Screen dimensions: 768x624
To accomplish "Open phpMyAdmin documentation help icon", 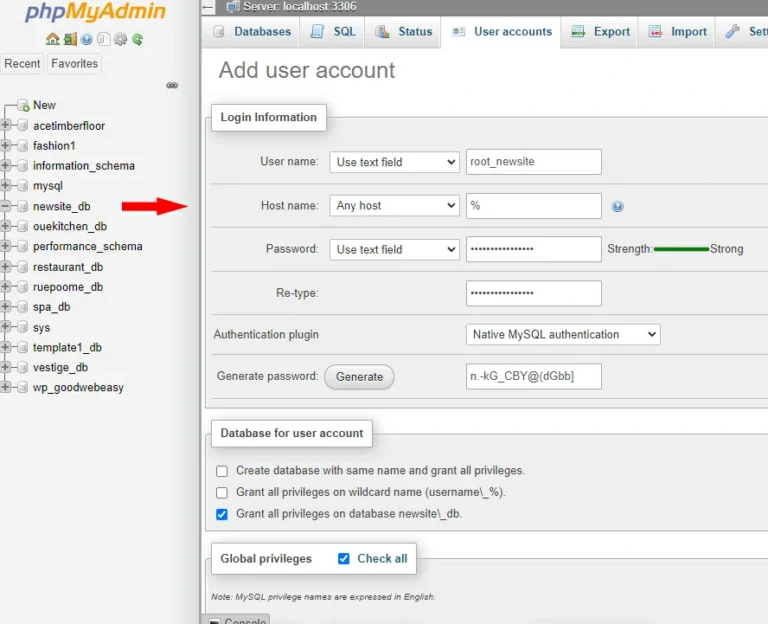I will (x=87, y=39).
